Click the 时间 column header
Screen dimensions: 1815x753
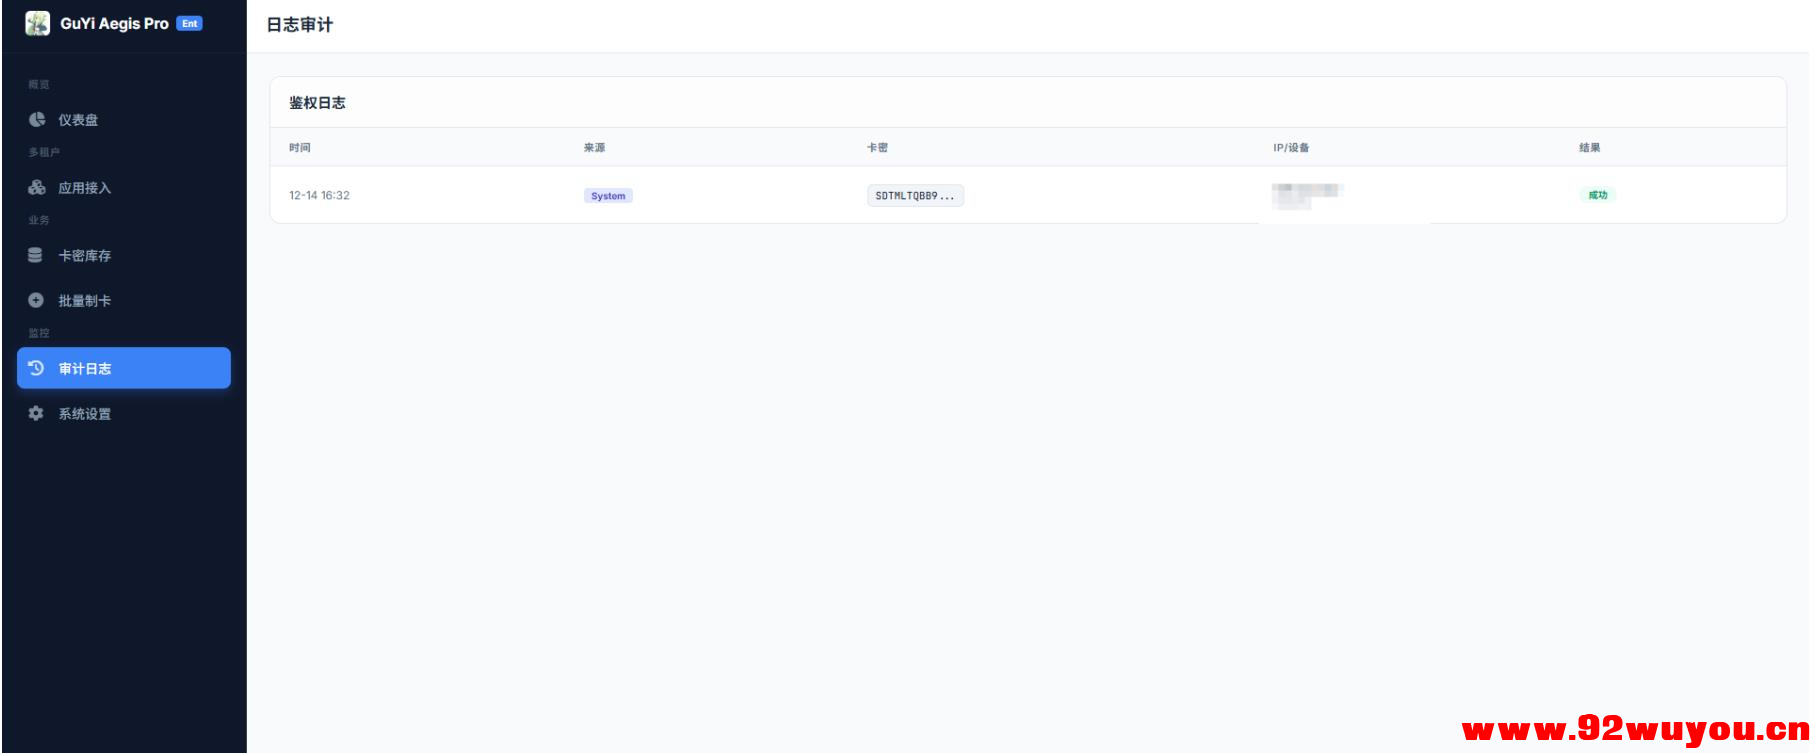[x=300, y=148]
